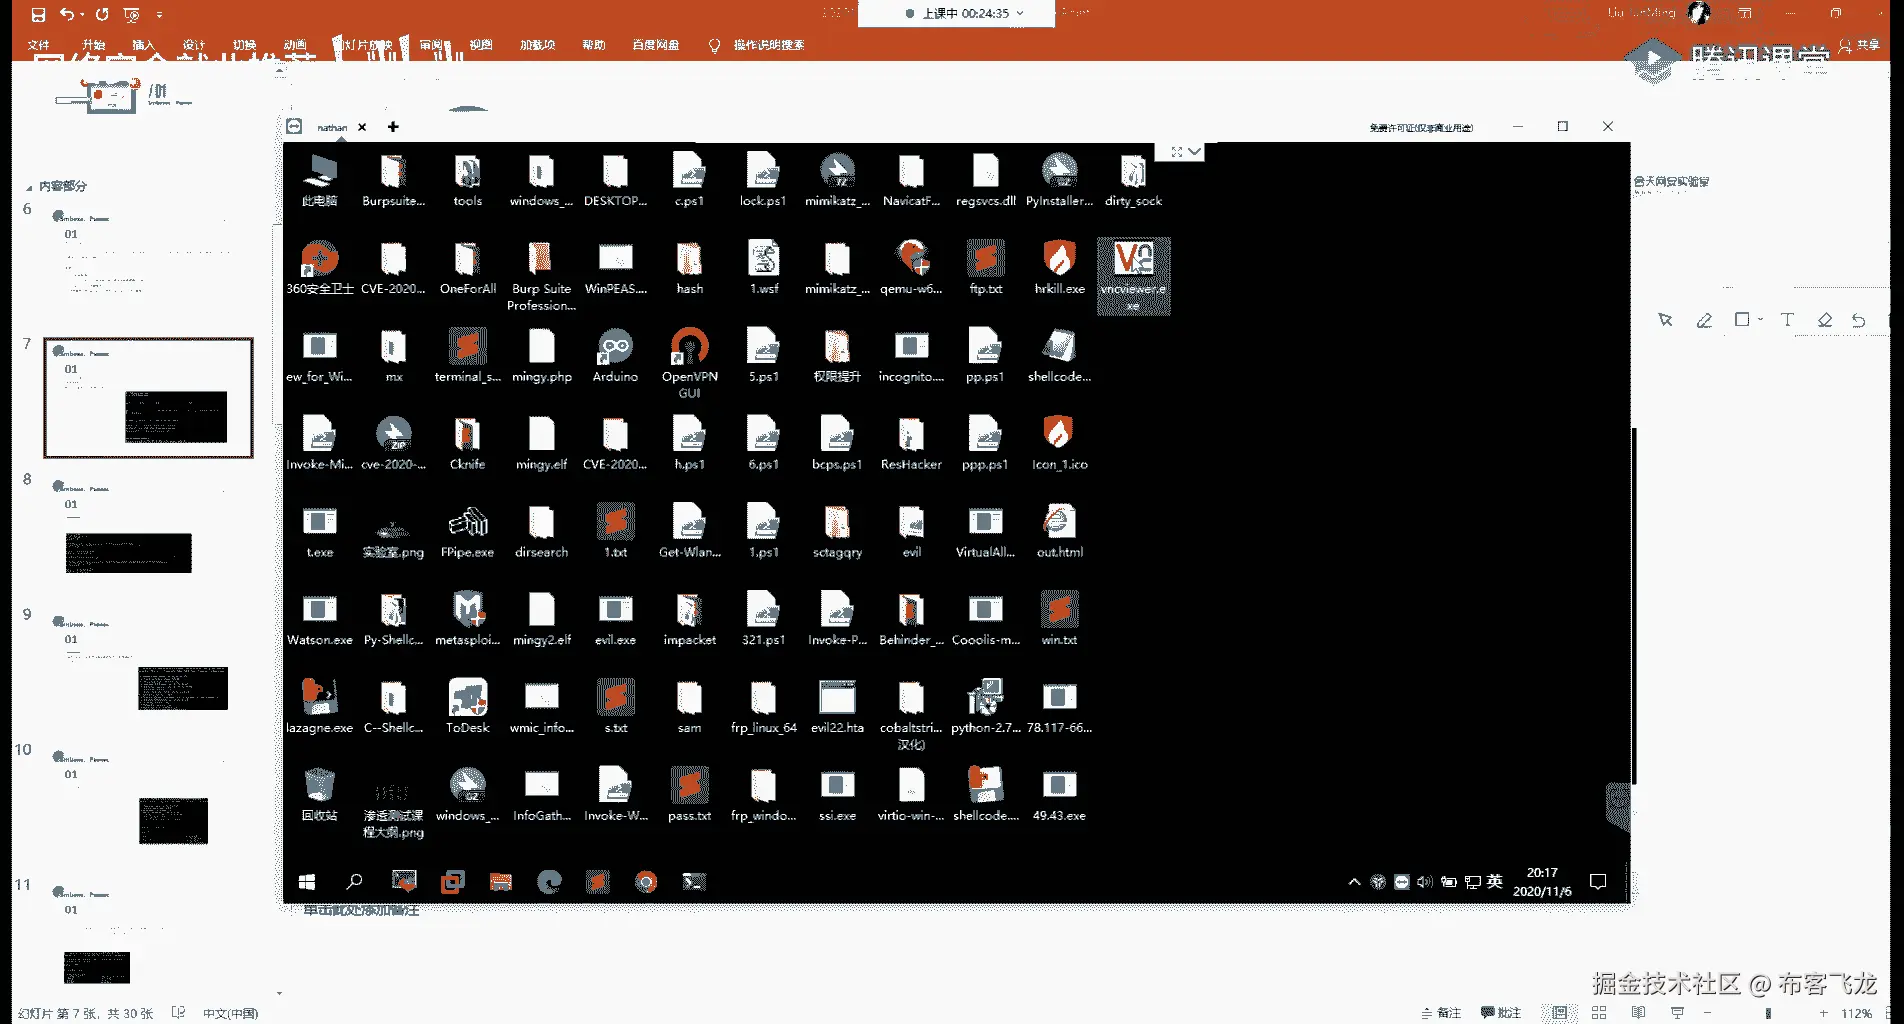Toggle the 英 input method indicator
This screenshot has height=1024, width=1904.
coord(1494,881)
